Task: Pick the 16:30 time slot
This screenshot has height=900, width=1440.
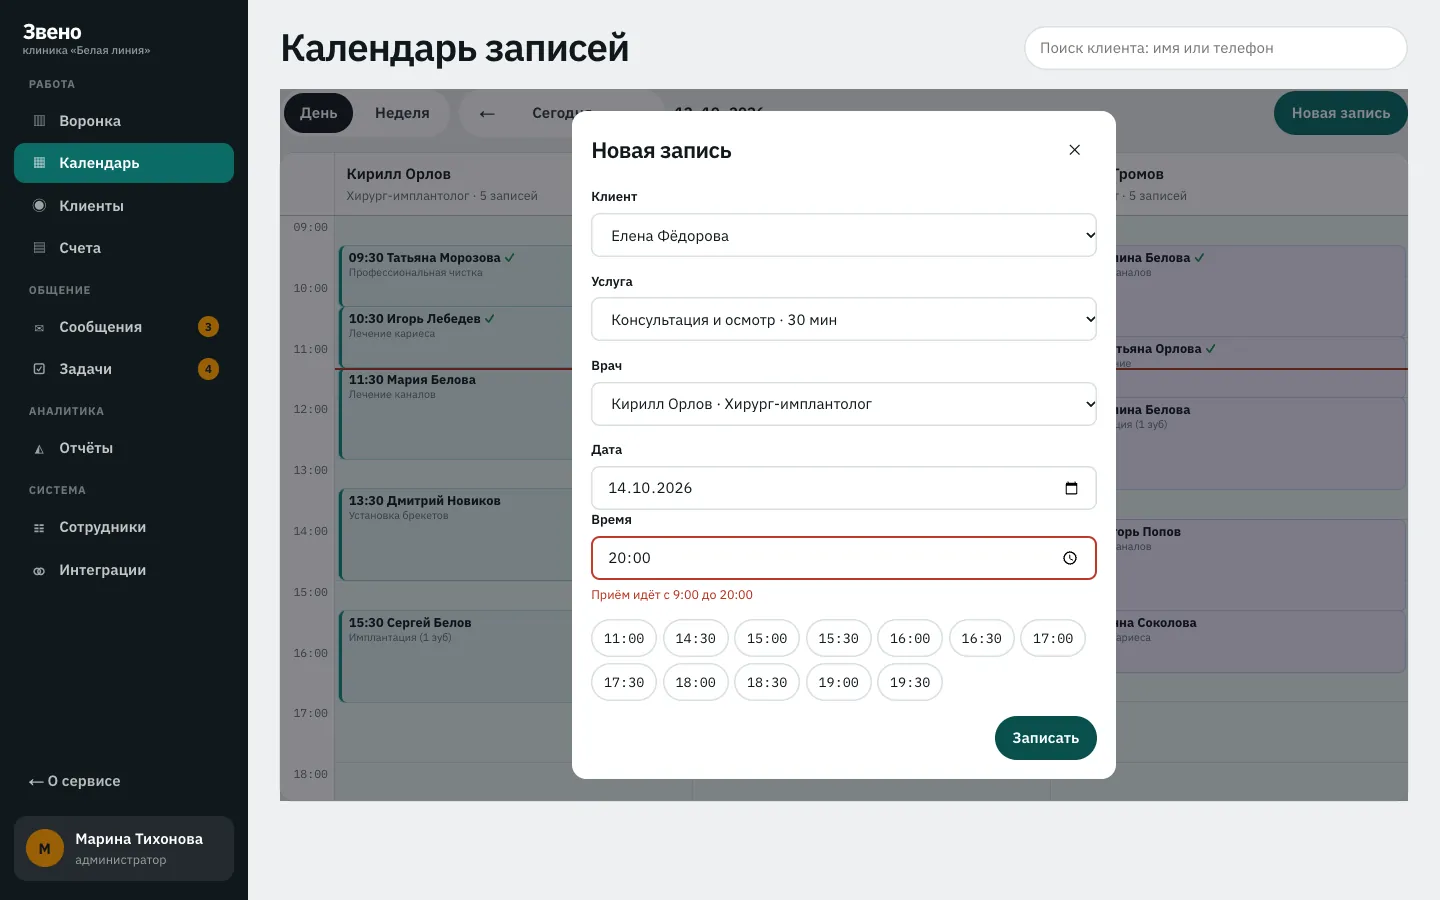Action: (981, 638)
